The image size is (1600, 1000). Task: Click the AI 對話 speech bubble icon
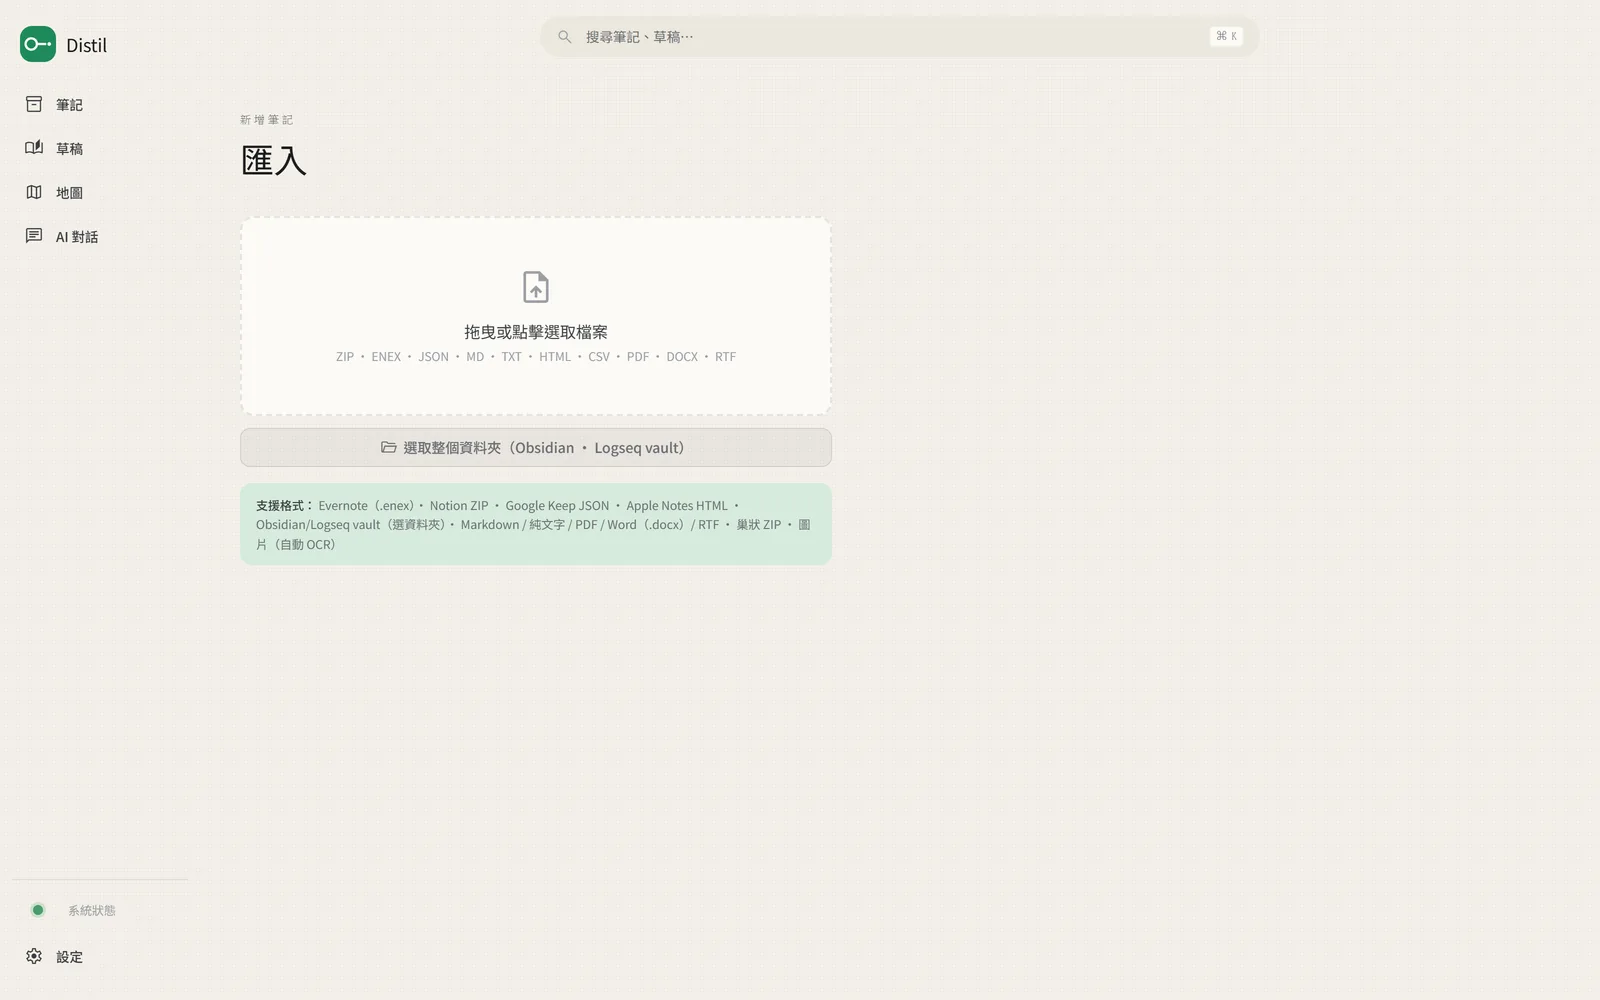tap(34, 236)
